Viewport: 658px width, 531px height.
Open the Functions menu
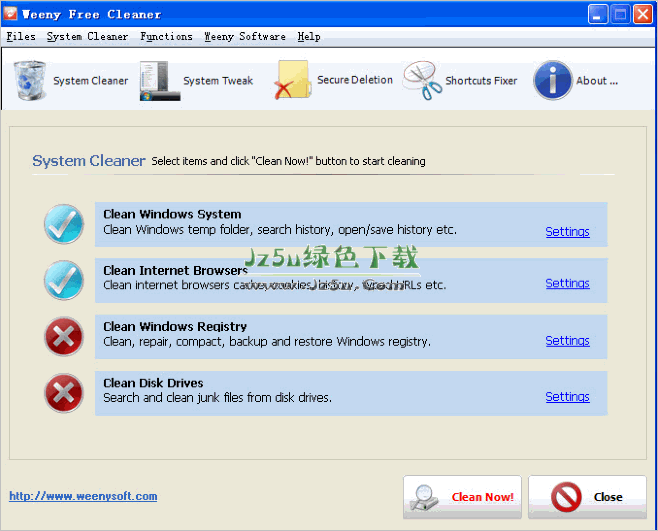166,37
